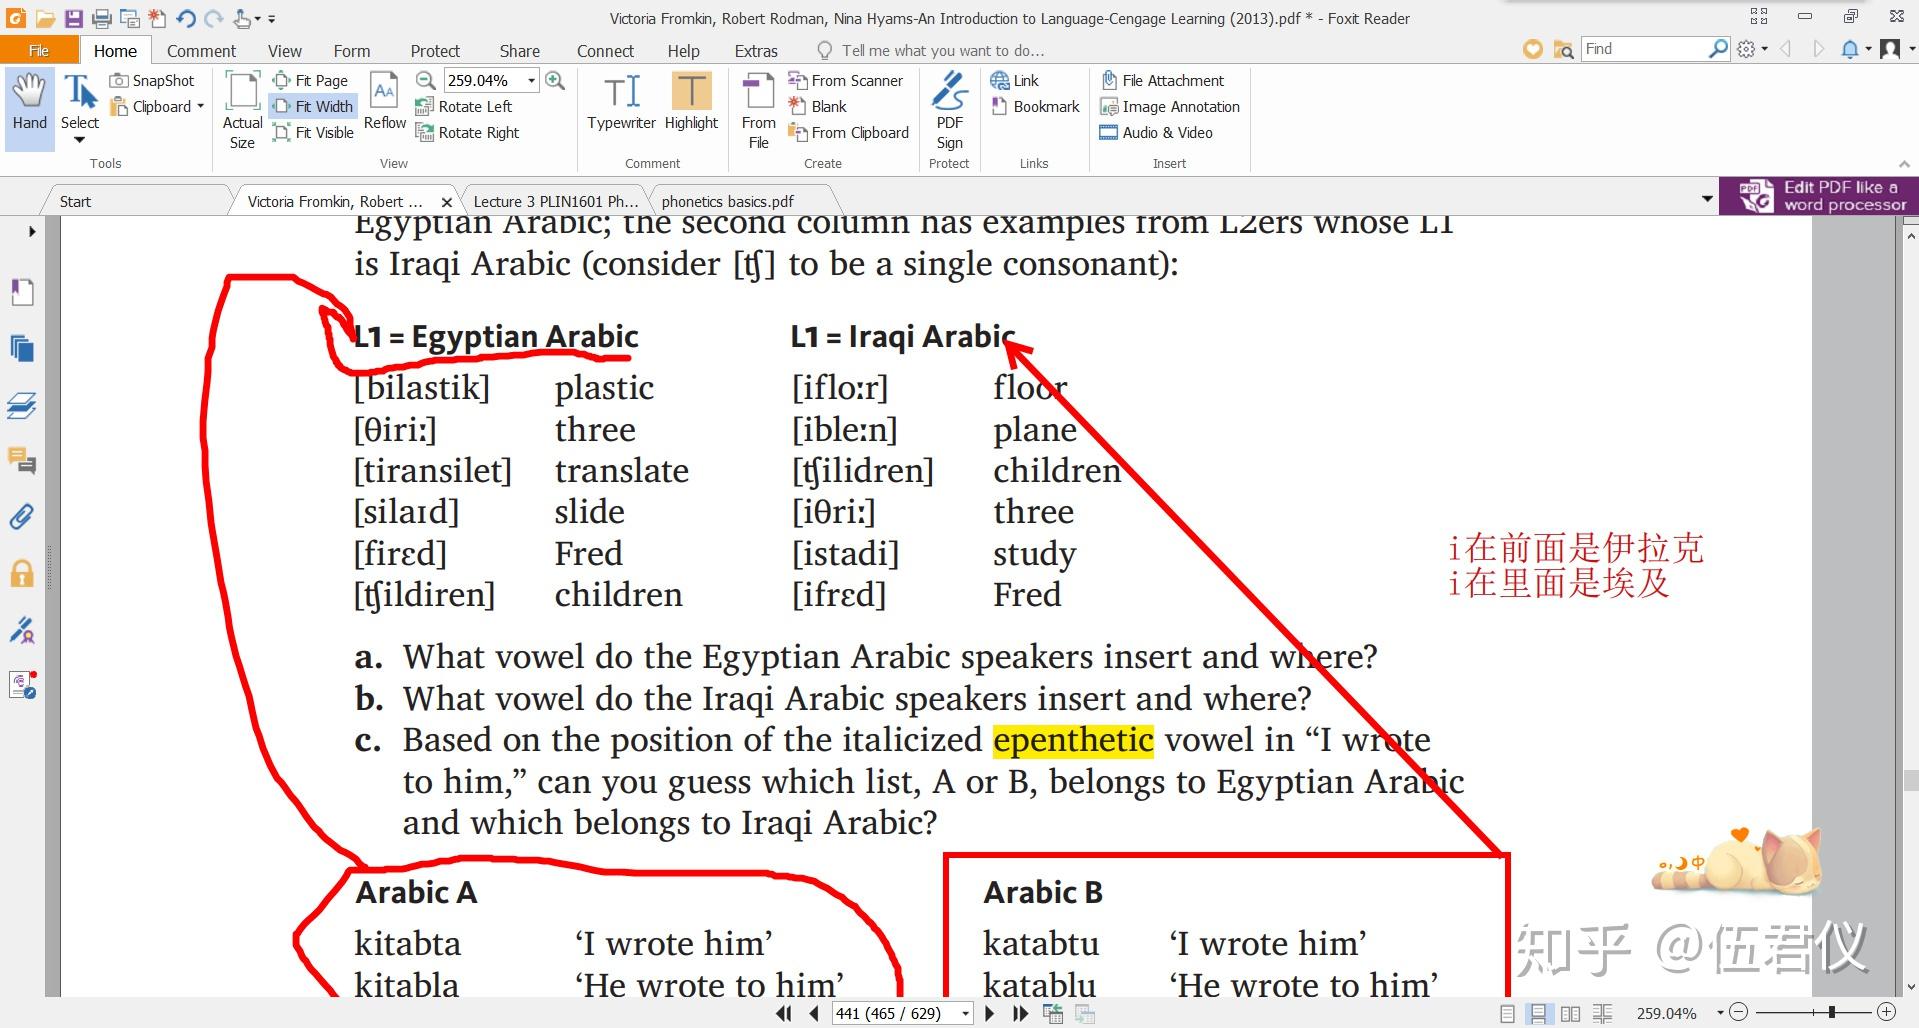Viewport: 1919px width, 1028px height.
Task: Open a file using the folder icon
Action: (x=45, y=18)
